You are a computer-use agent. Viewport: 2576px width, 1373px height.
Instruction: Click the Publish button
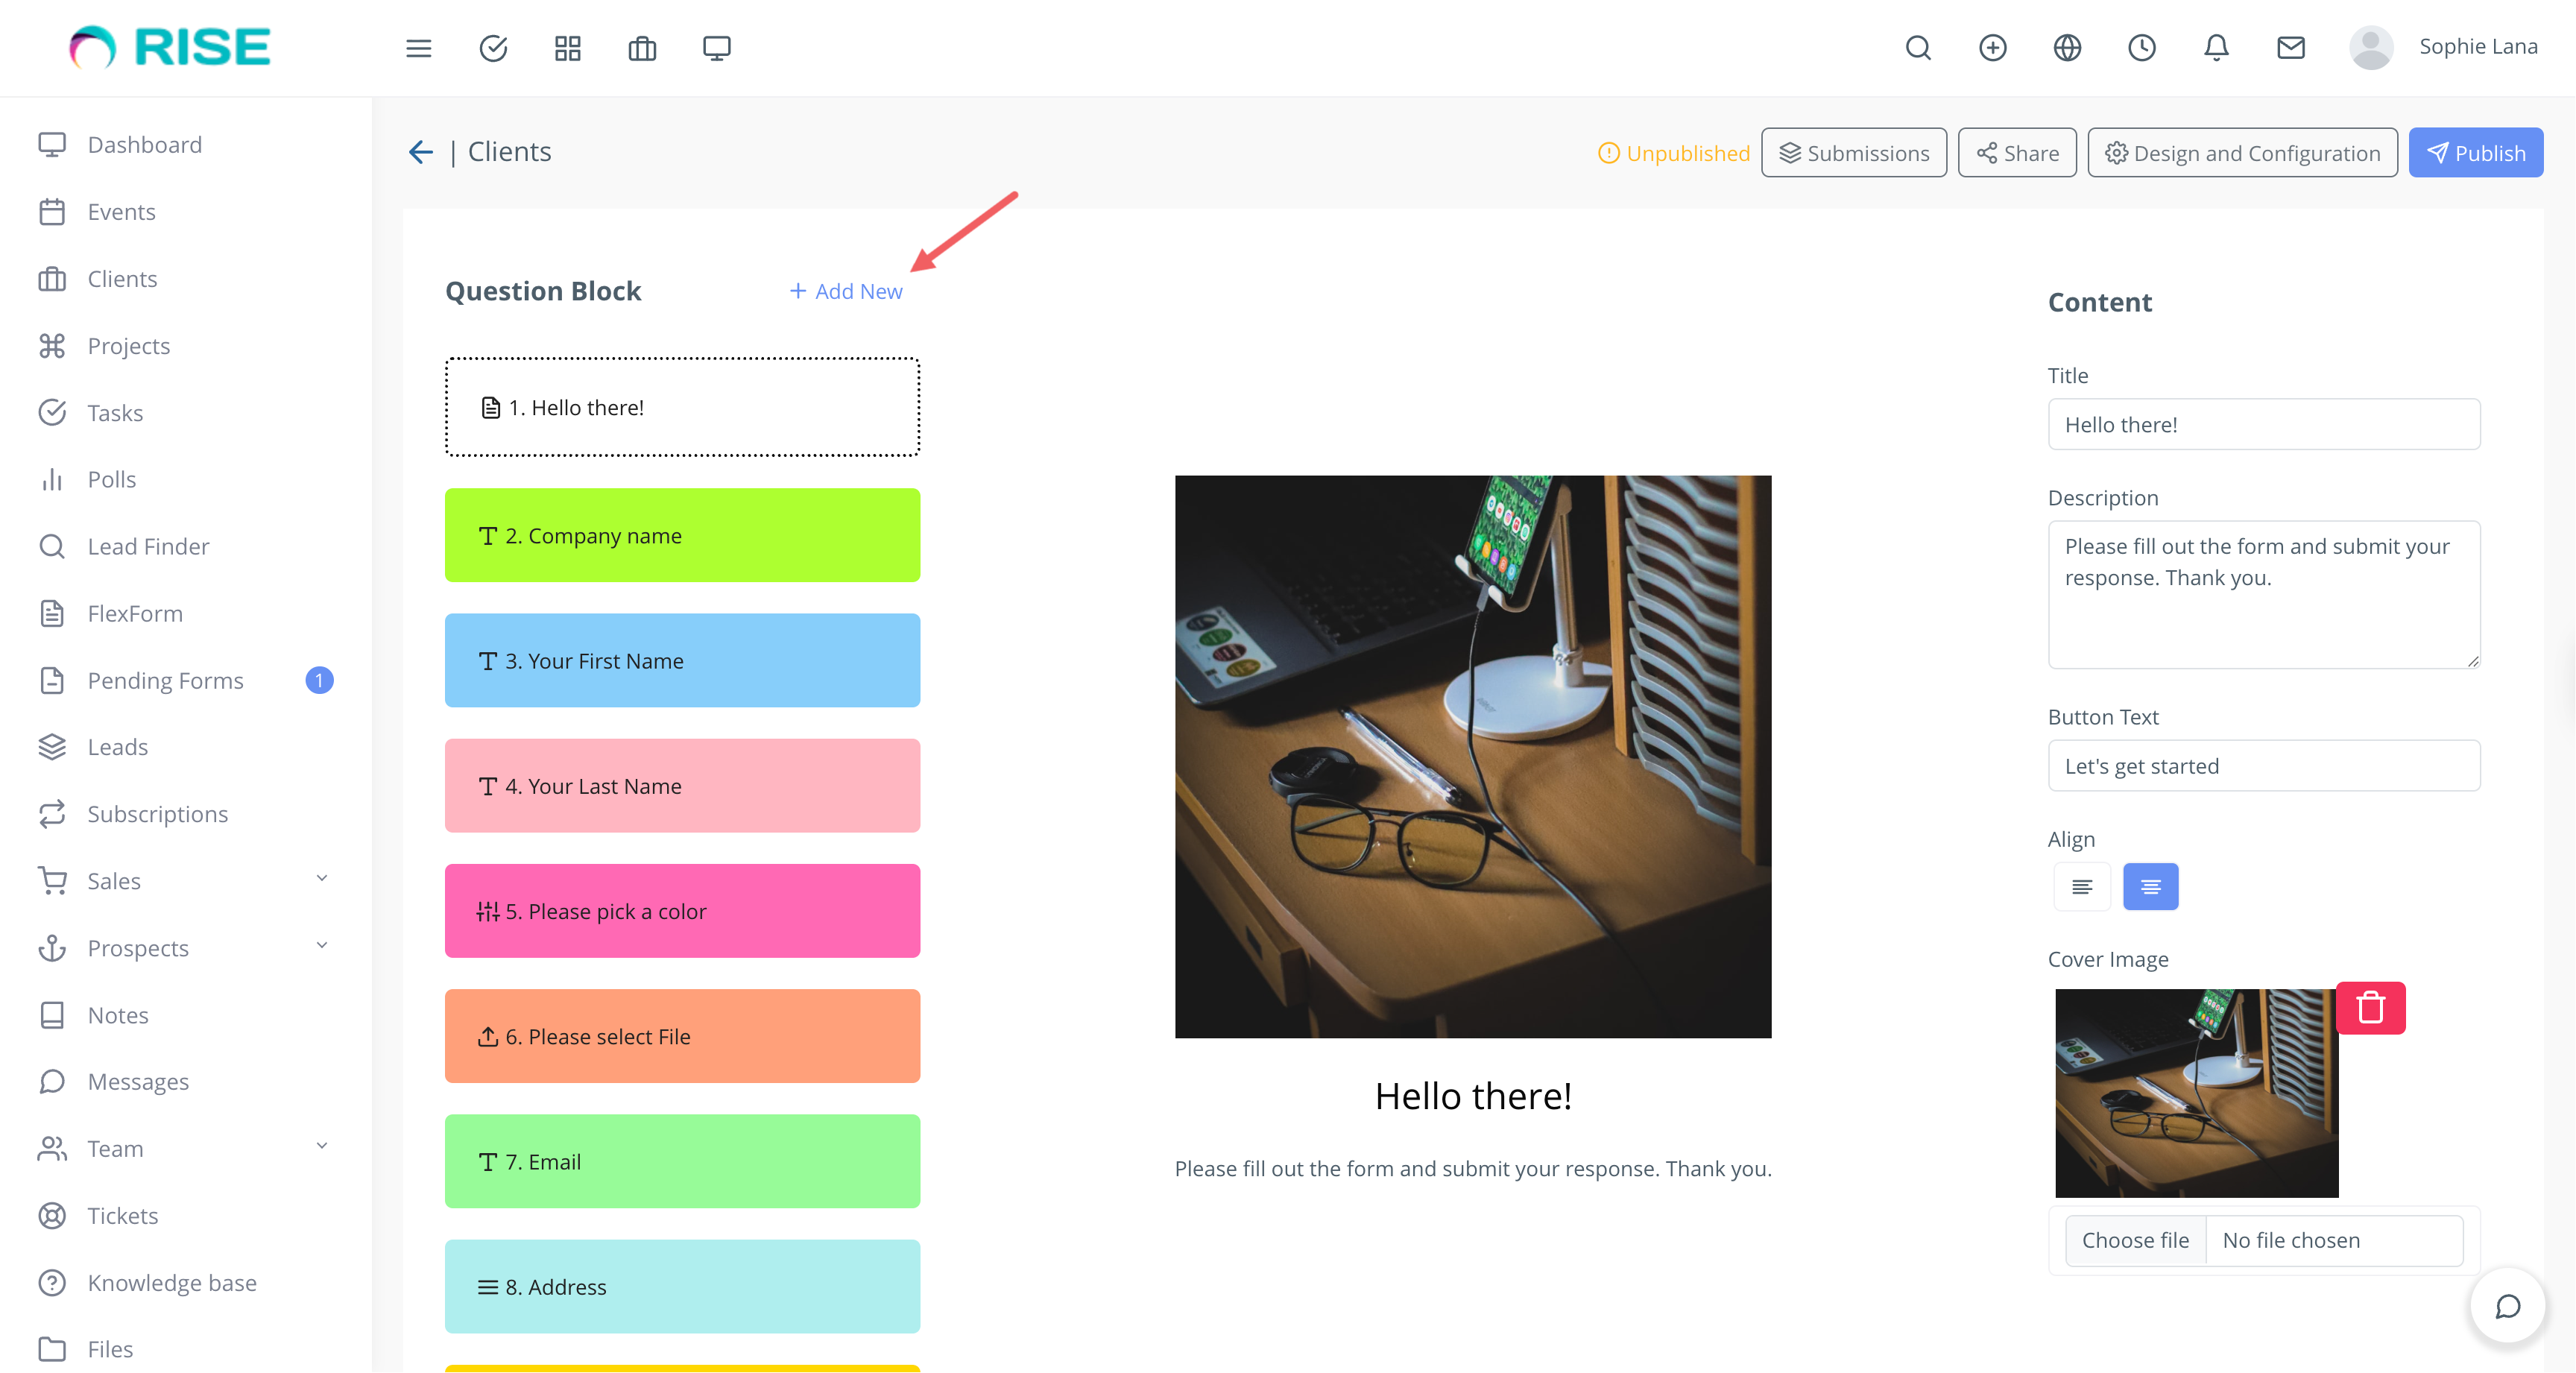2475,153
